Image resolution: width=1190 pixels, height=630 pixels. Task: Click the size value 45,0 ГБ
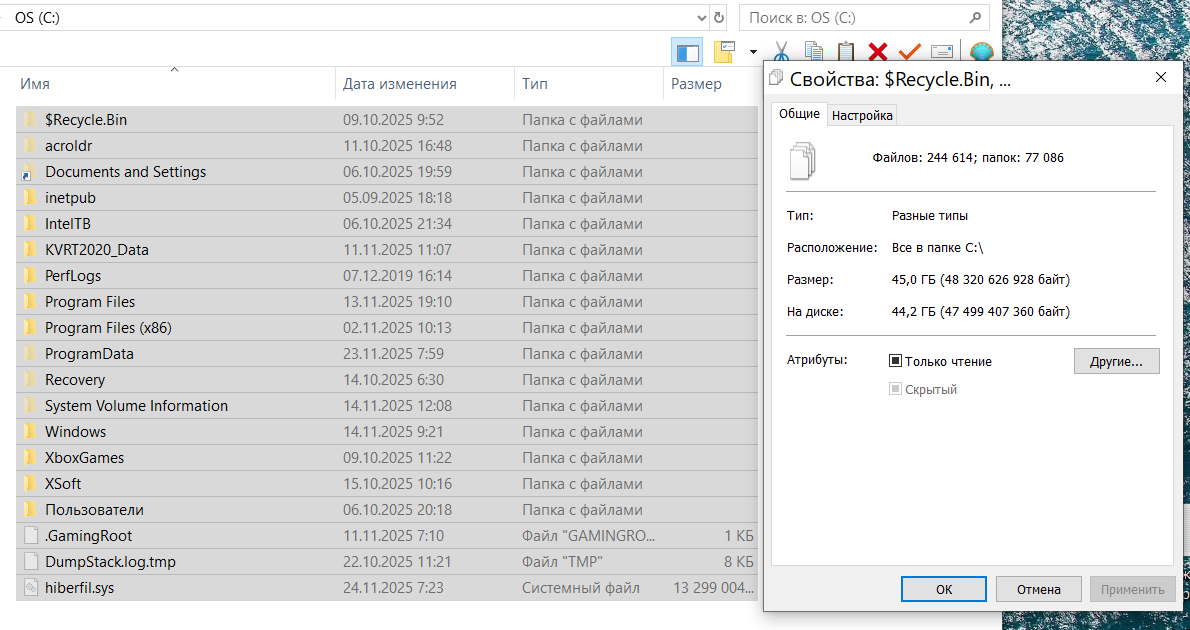click(x=981, y=280)
